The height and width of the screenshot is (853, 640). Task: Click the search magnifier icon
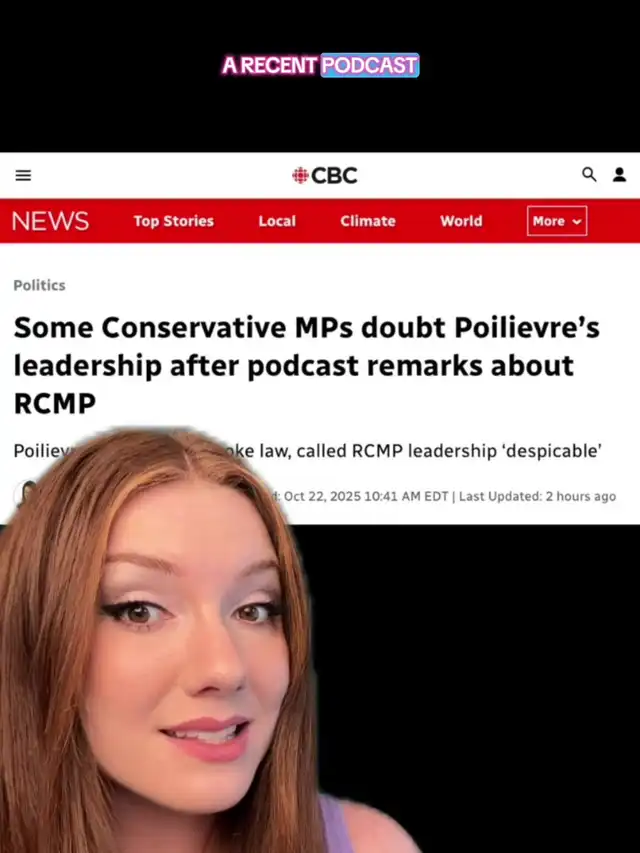pos(589,175)
